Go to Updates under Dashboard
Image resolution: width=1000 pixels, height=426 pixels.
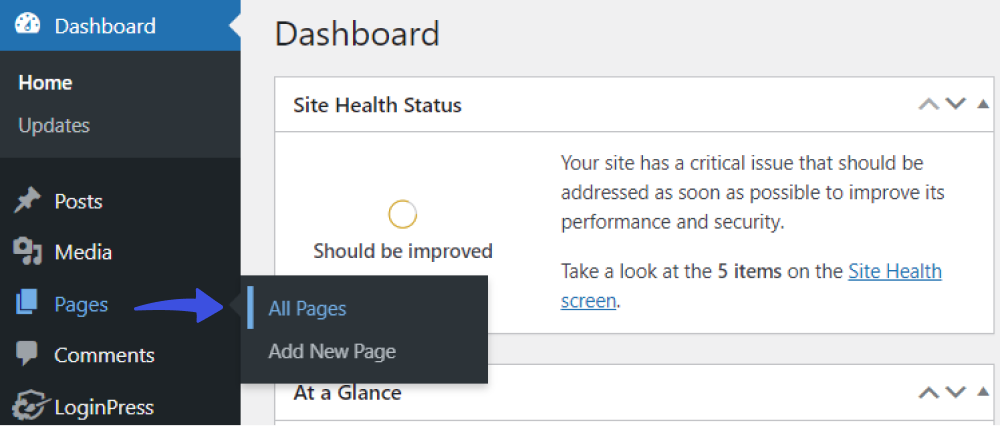coord(54,125)
